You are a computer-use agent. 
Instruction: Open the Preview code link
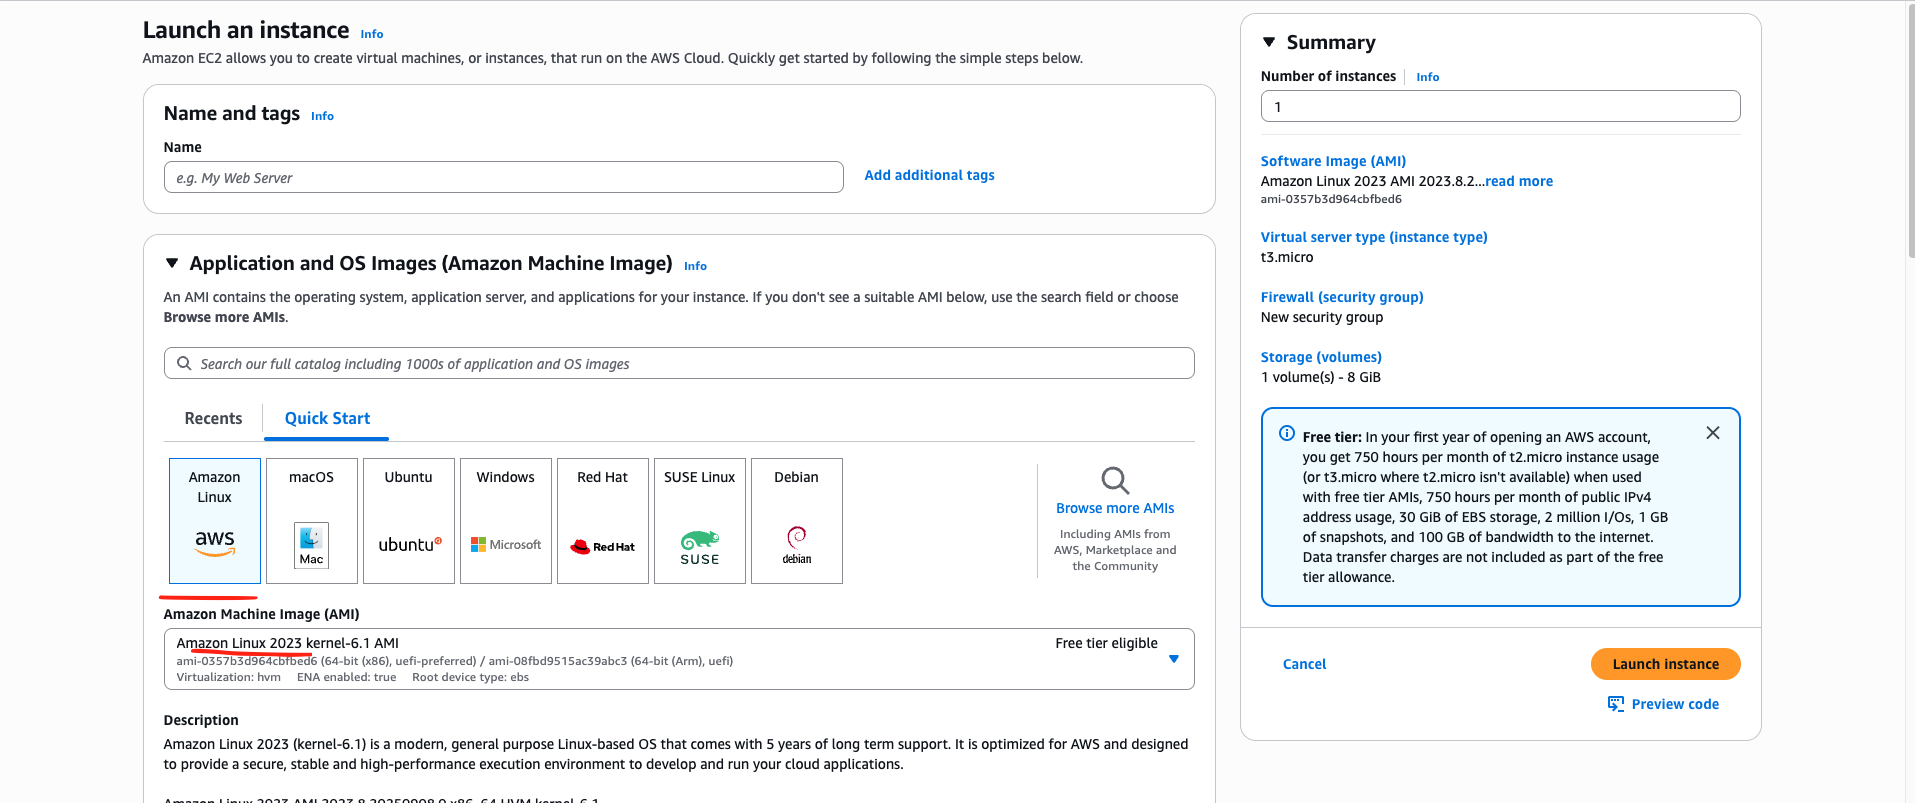[x=1675, y=704]
